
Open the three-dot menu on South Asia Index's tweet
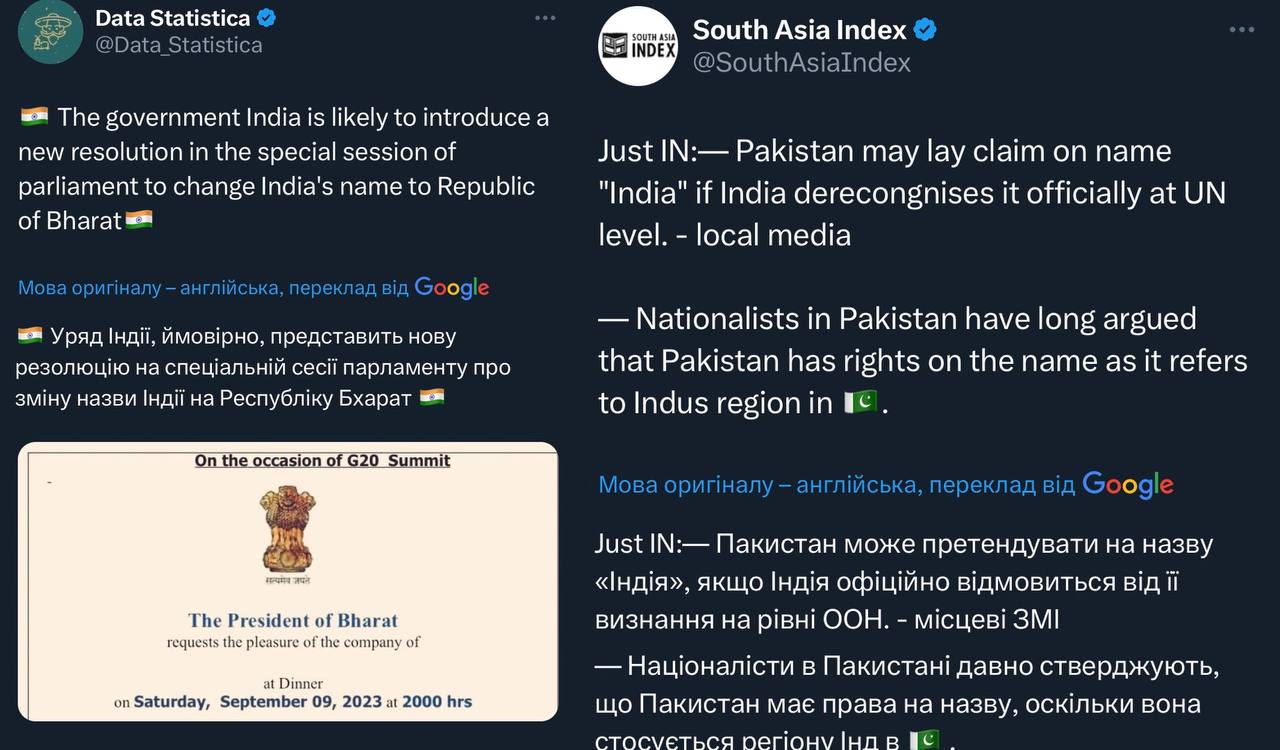[x=1240, y=31]
